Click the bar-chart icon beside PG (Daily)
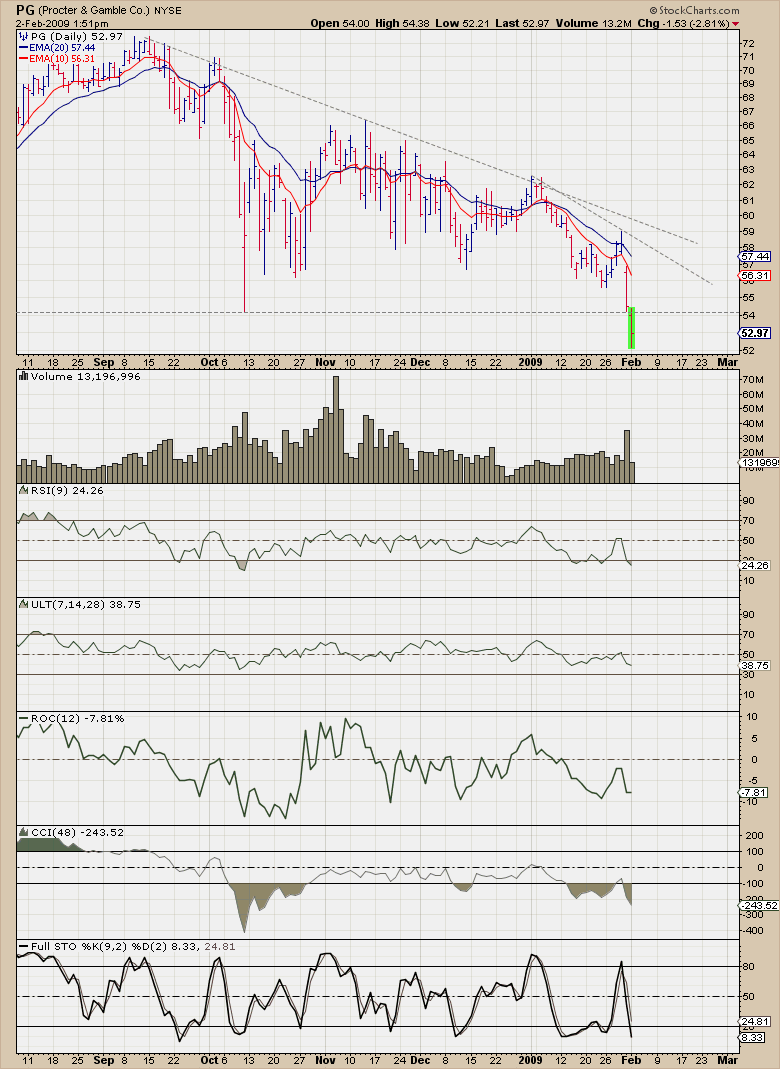The height and width of the screenshot is (1069, 780). (23, 36)
